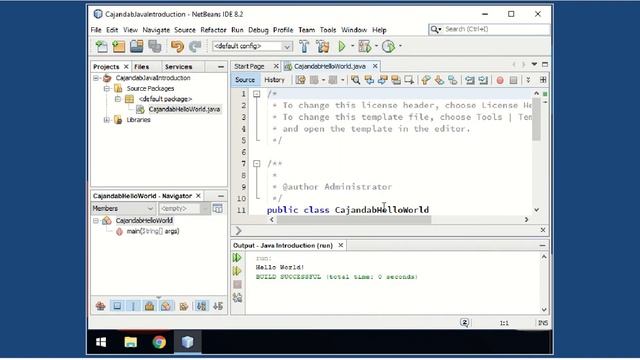The width and height of the screenshot is (640, 360).
Task: Click the Debug Project toolbar icon
Action: (364, 47)
